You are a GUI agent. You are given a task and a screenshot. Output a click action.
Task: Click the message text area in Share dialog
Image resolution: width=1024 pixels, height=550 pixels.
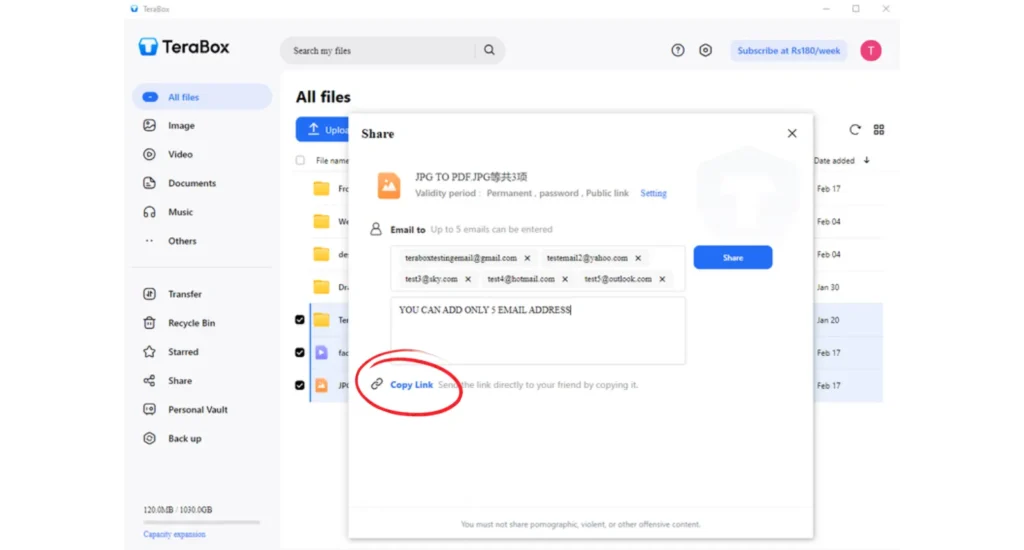coord(538,331)
